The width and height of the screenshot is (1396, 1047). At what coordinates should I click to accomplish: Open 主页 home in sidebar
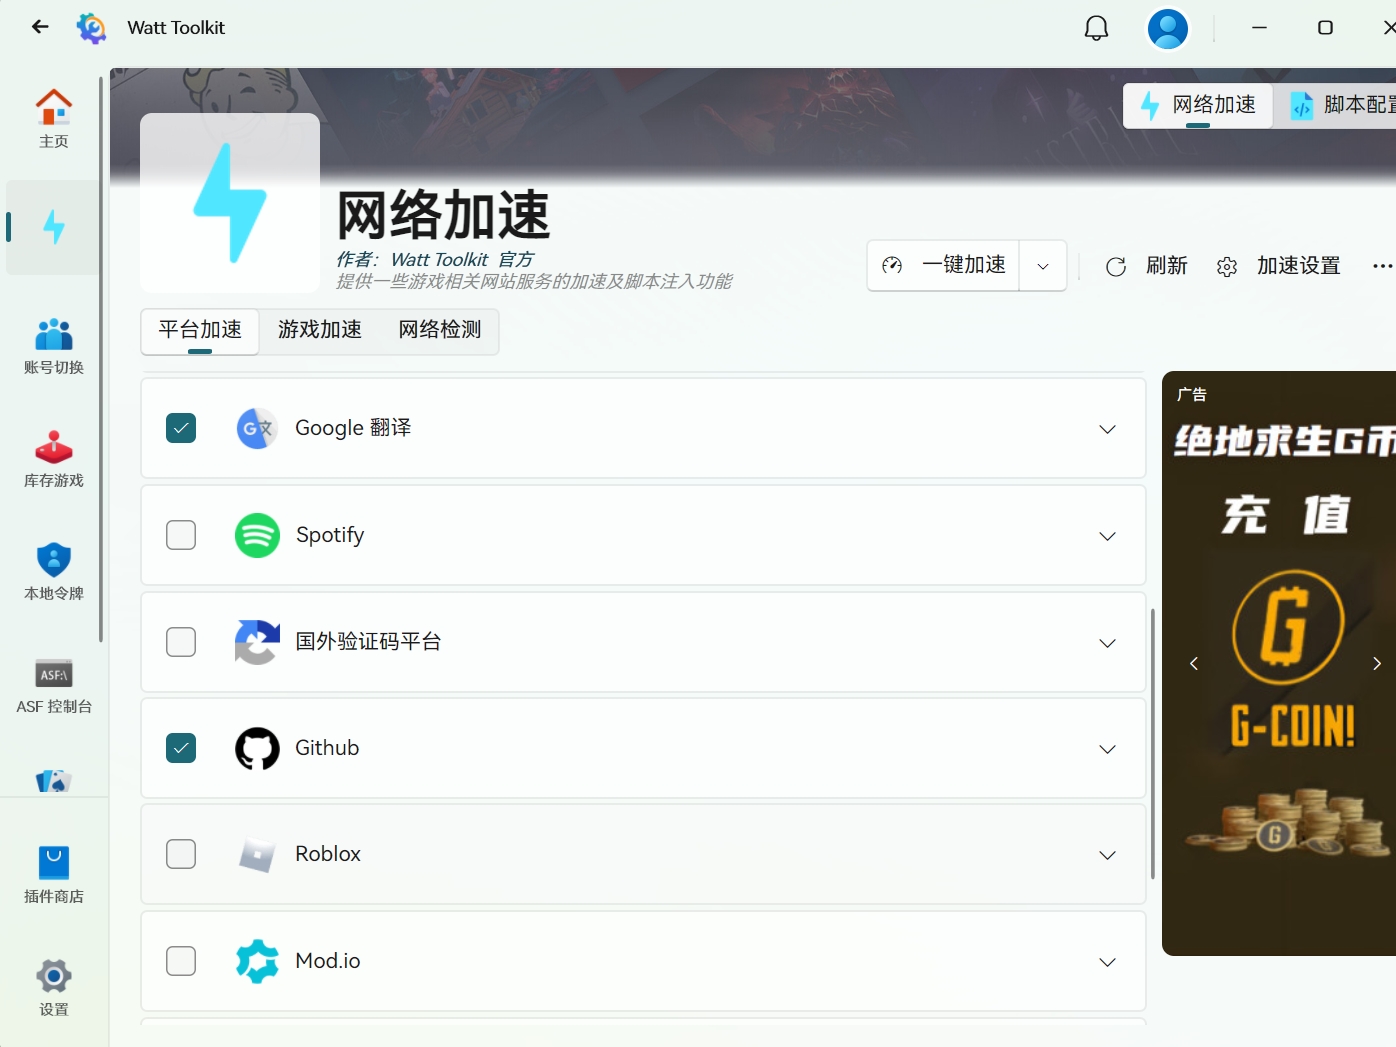(x=54, y=119)
